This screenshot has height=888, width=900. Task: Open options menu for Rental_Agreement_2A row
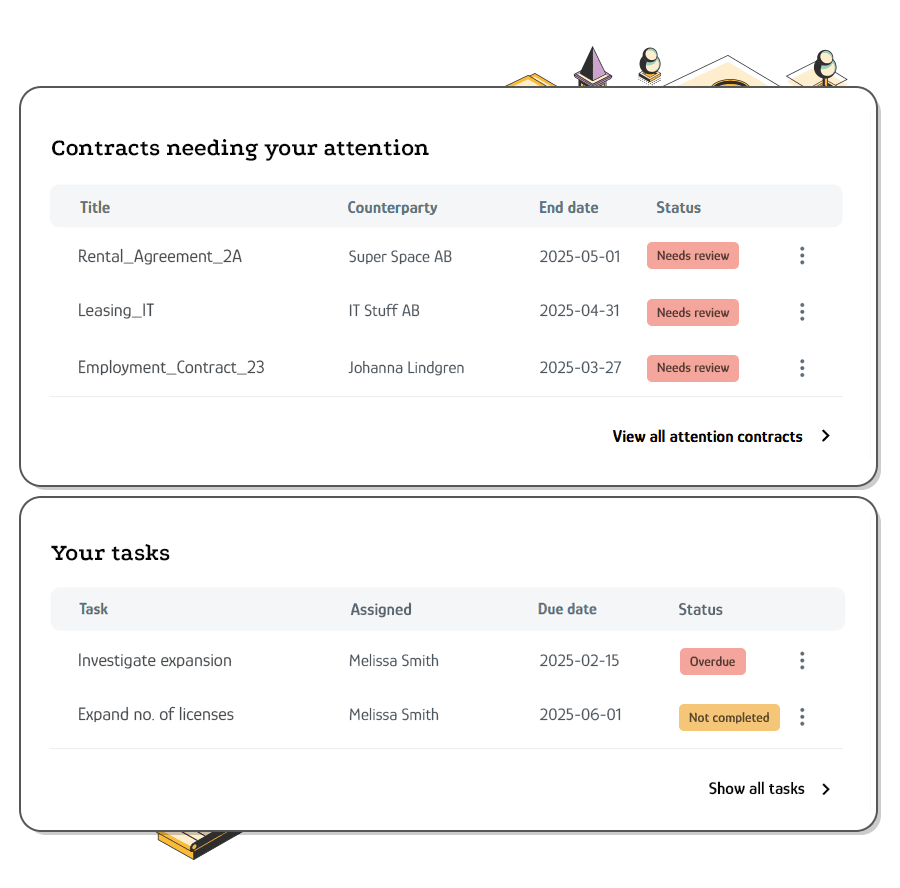(802, 255)
